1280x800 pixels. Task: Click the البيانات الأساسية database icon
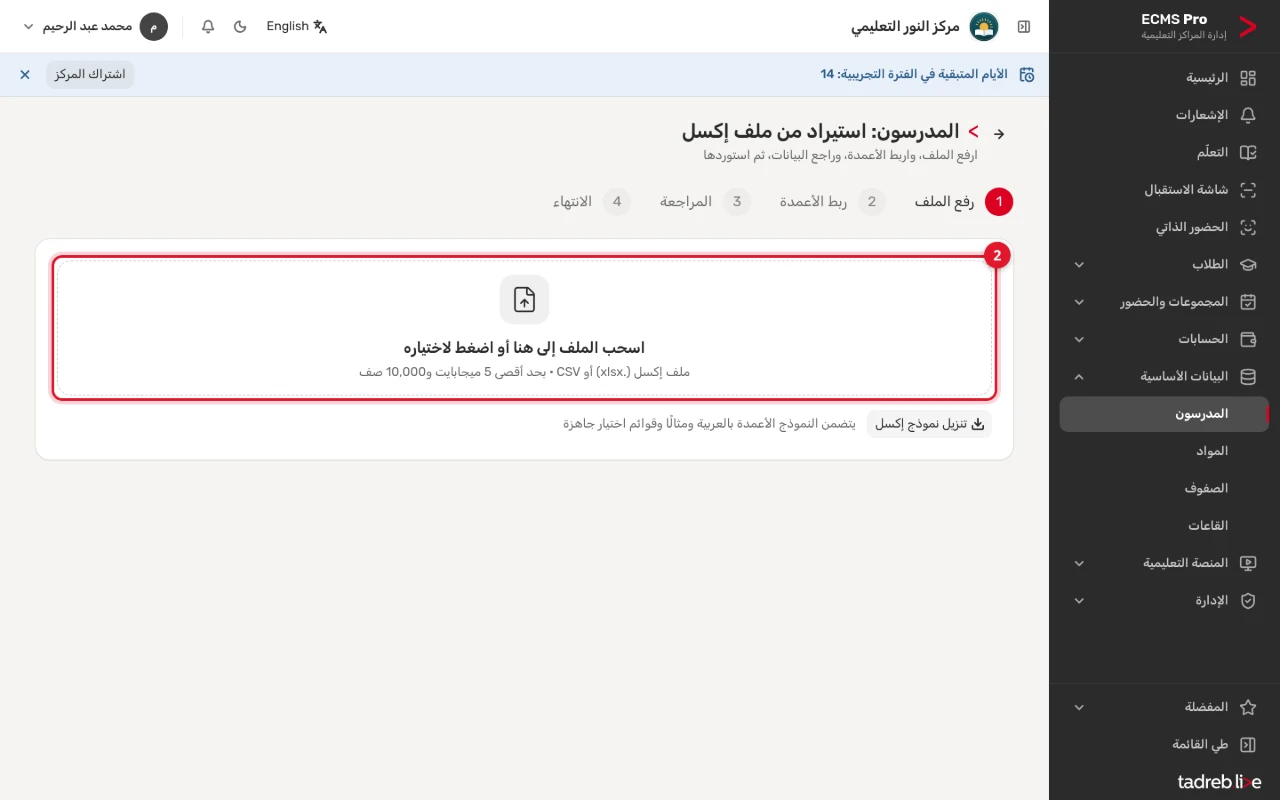1248,377
